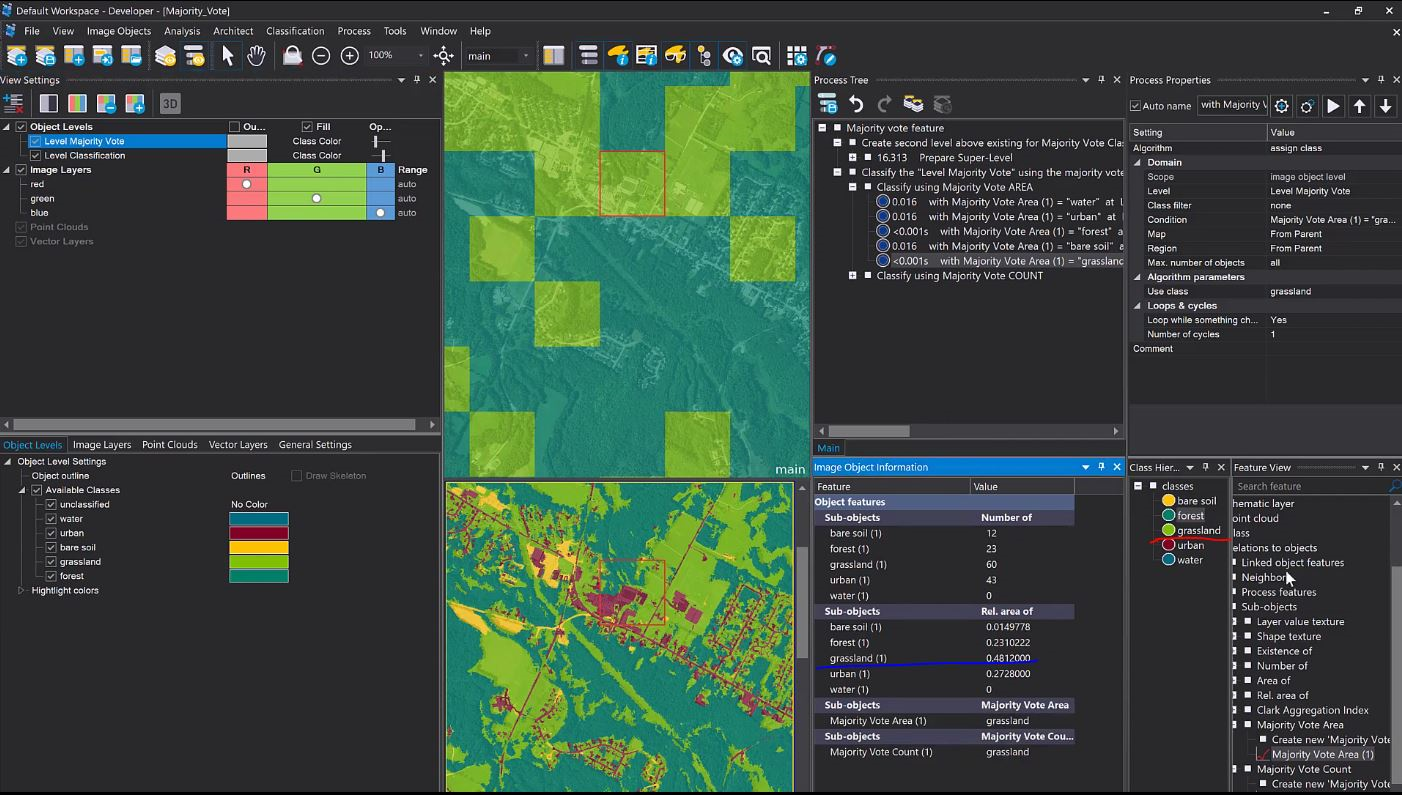
Task: Open the zoom percentage dropdown
Action: tap(420, 56)
